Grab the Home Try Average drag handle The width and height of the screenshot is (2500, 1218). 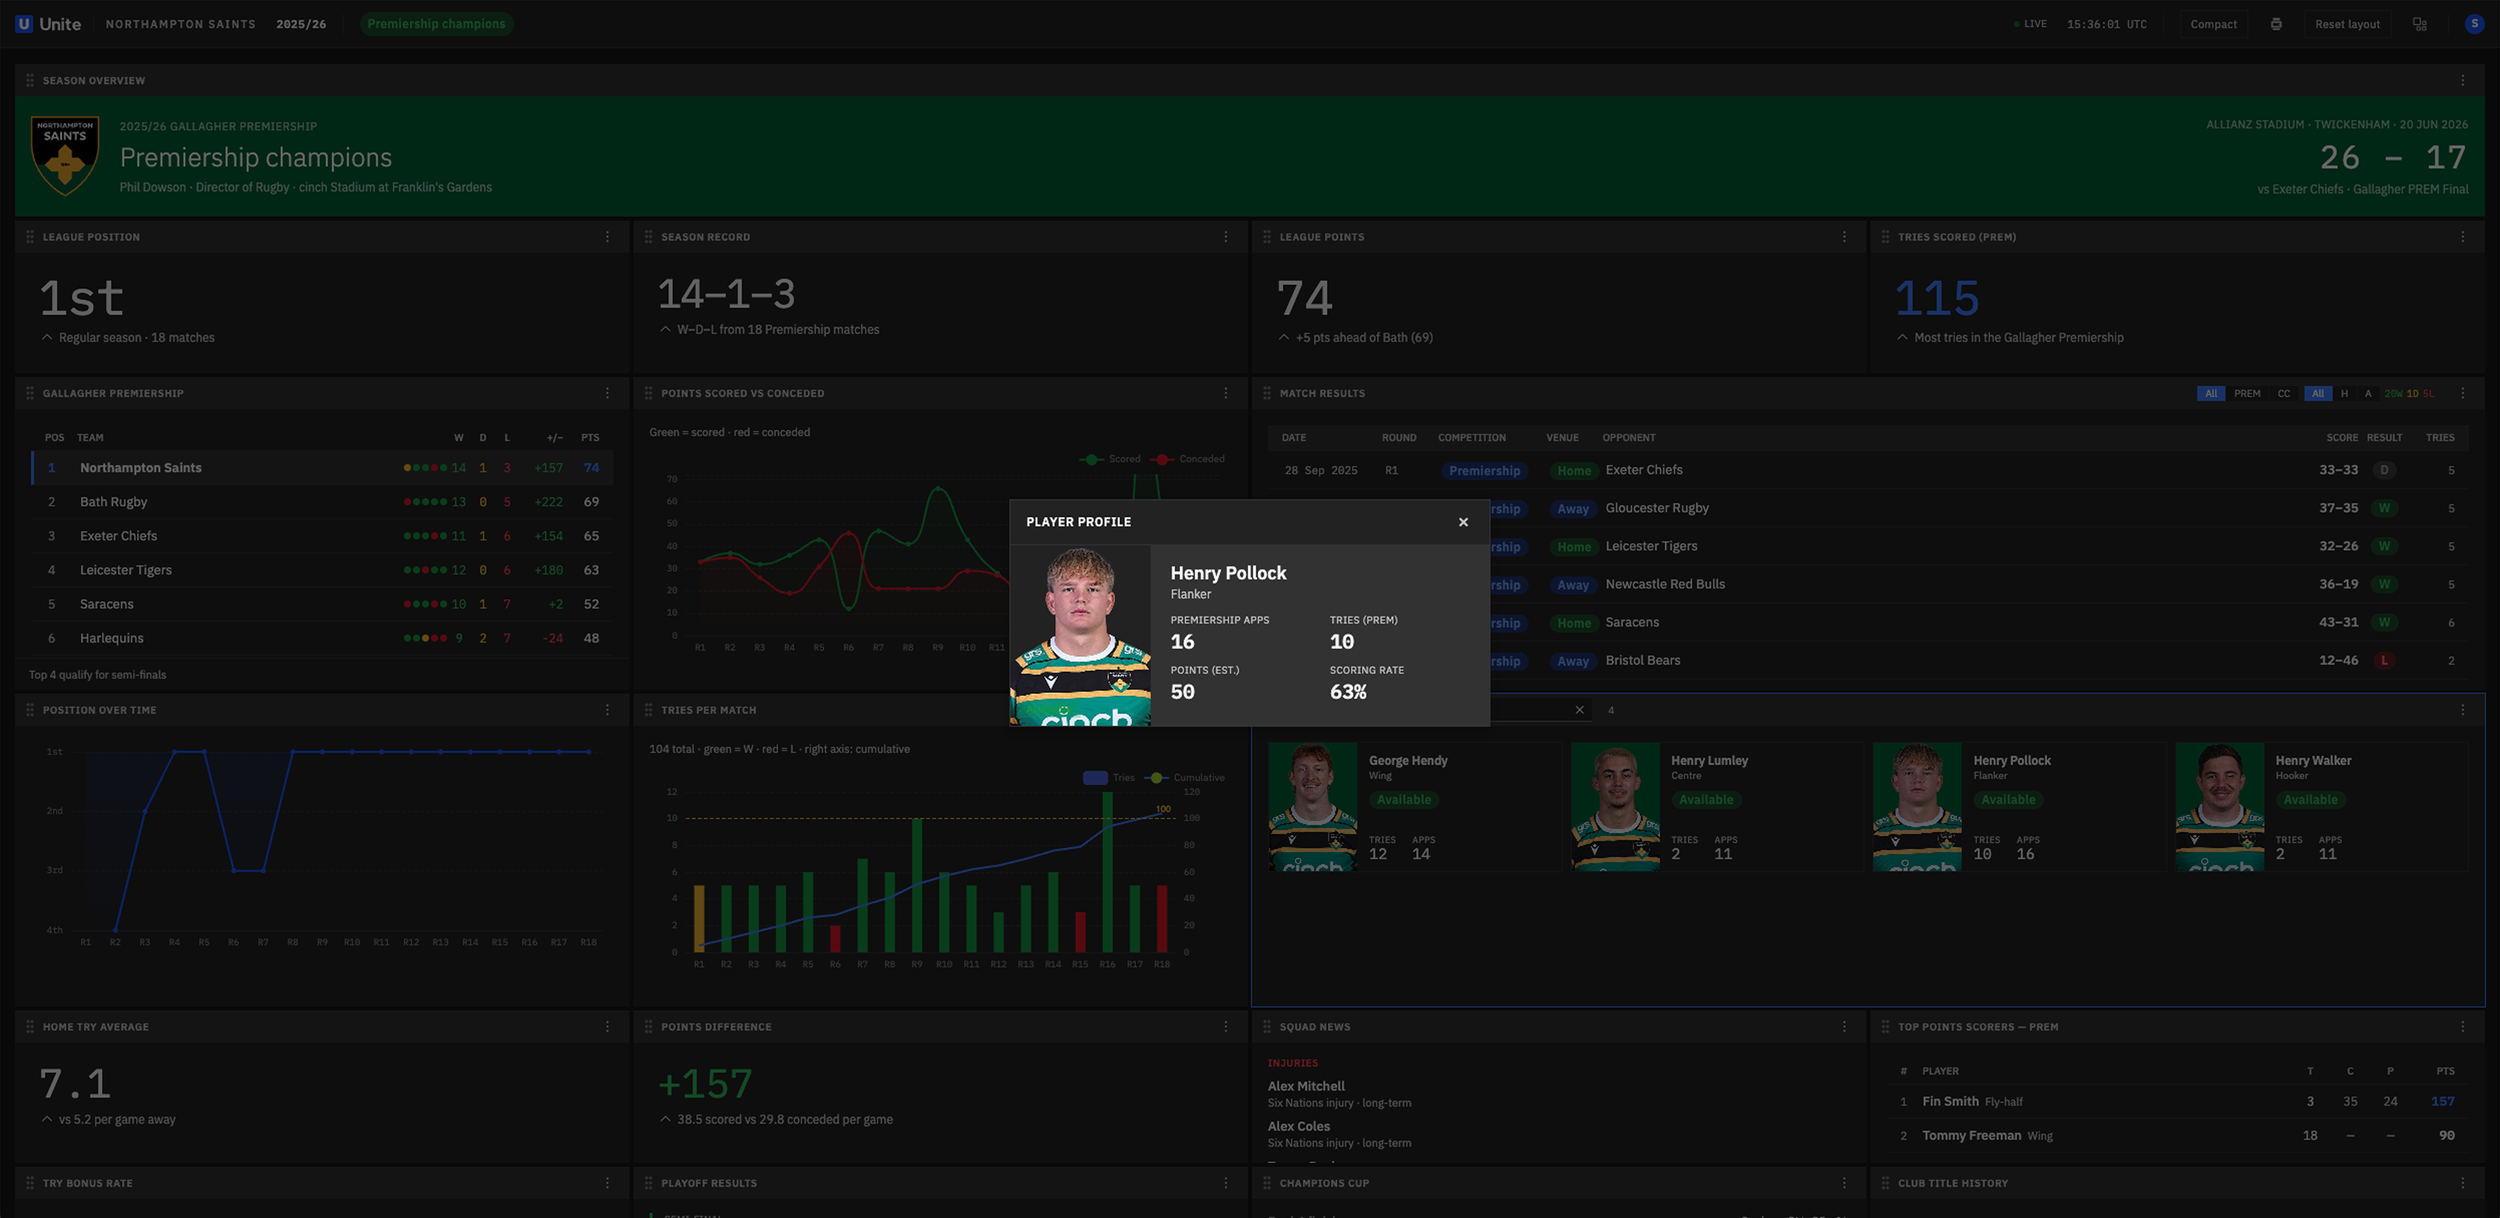(x=30, y=1027)
